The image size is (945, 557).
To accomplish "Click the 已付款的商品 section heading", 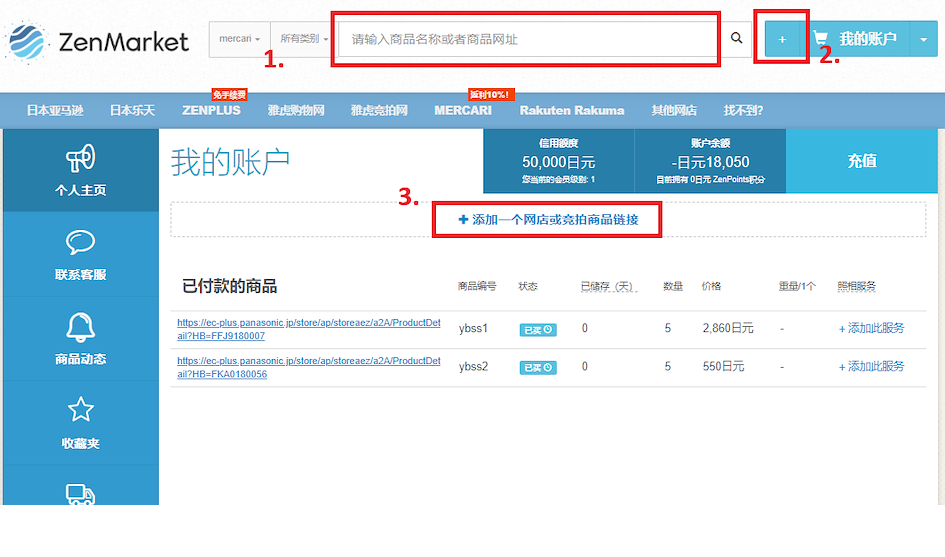I will (x=230, y=286).
